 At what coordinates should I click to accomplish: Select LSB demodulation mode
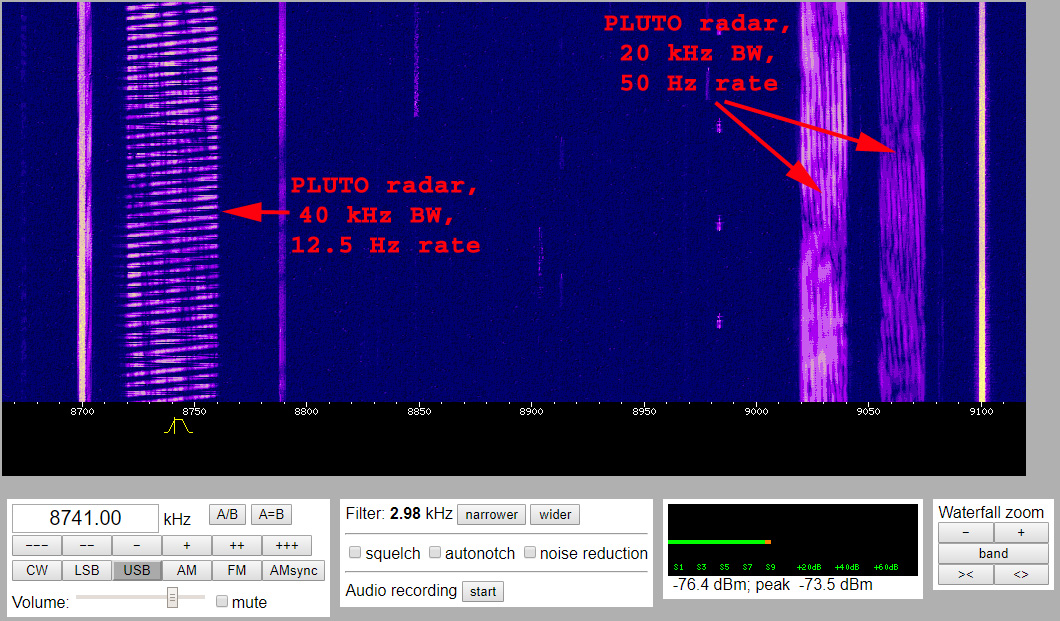(x=87, y=570)
